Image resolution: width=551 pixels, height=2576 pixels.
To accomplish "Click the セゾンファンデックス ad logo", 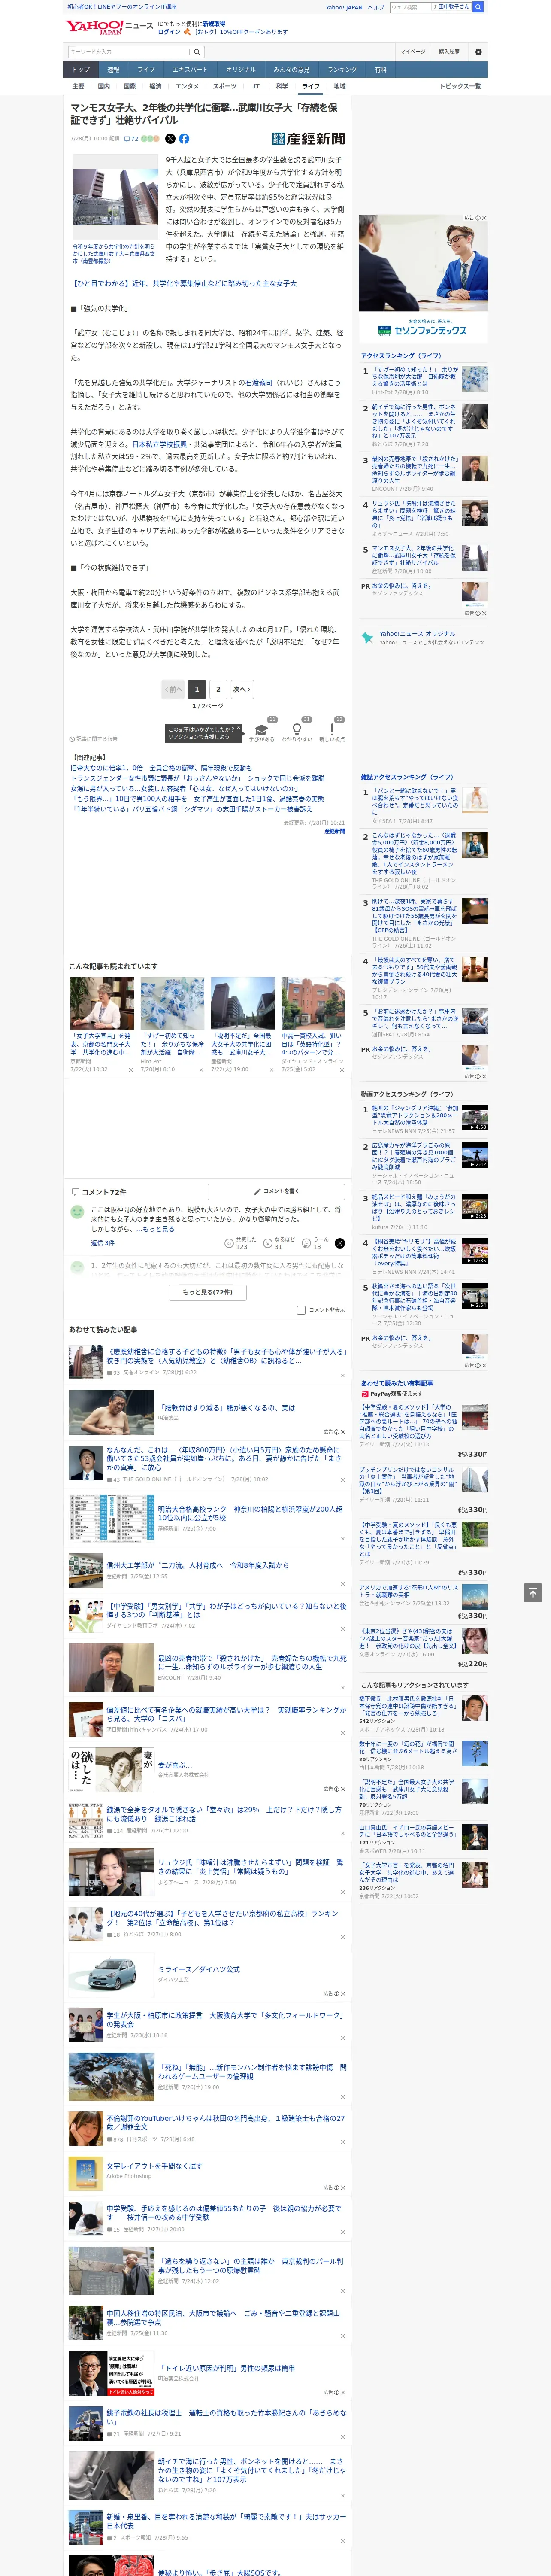I will (423, 330).
